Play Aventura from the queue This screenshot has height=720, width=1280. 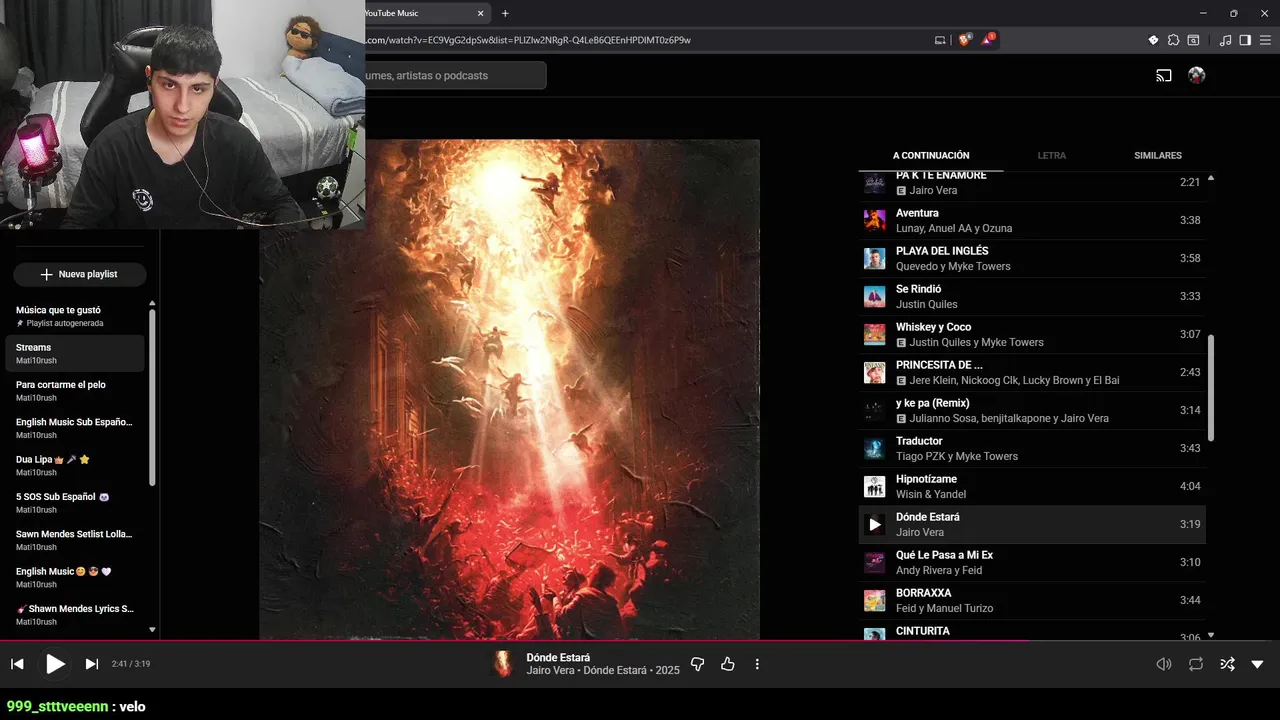(x=1032, y=220)
